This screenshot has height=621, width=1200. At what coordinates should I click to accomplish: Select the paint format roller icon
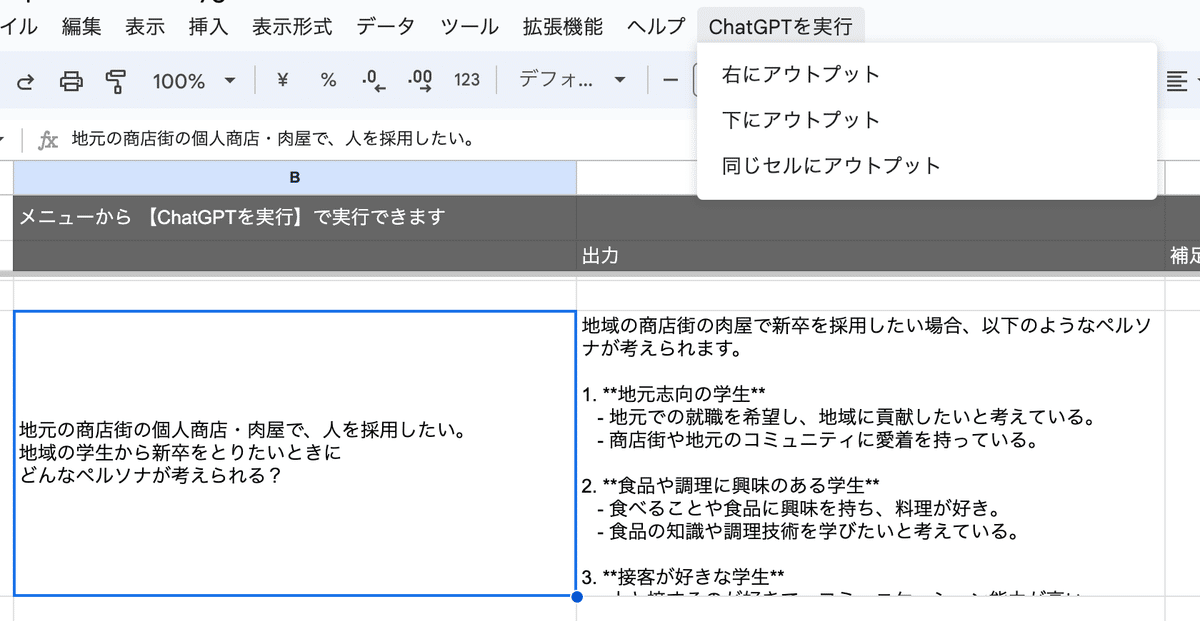pyautogui.click(x=117, y=81)
